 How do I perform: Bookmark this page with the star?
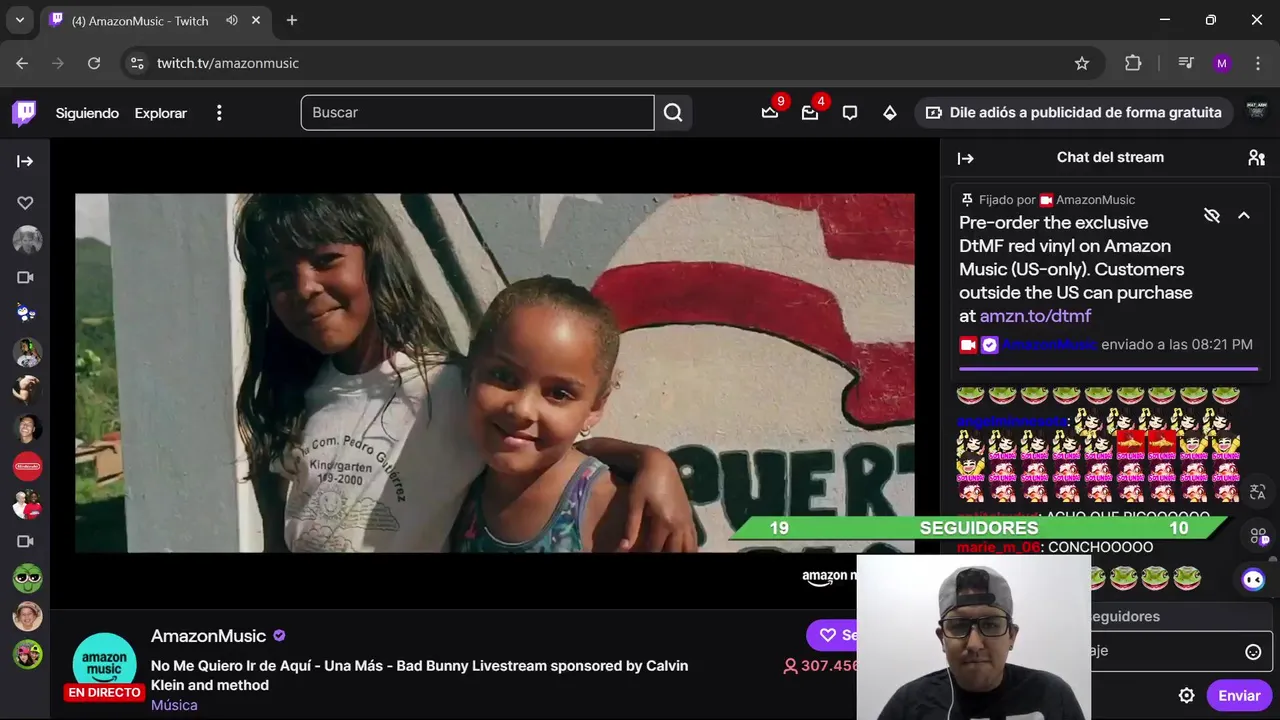coord(1082,63)
